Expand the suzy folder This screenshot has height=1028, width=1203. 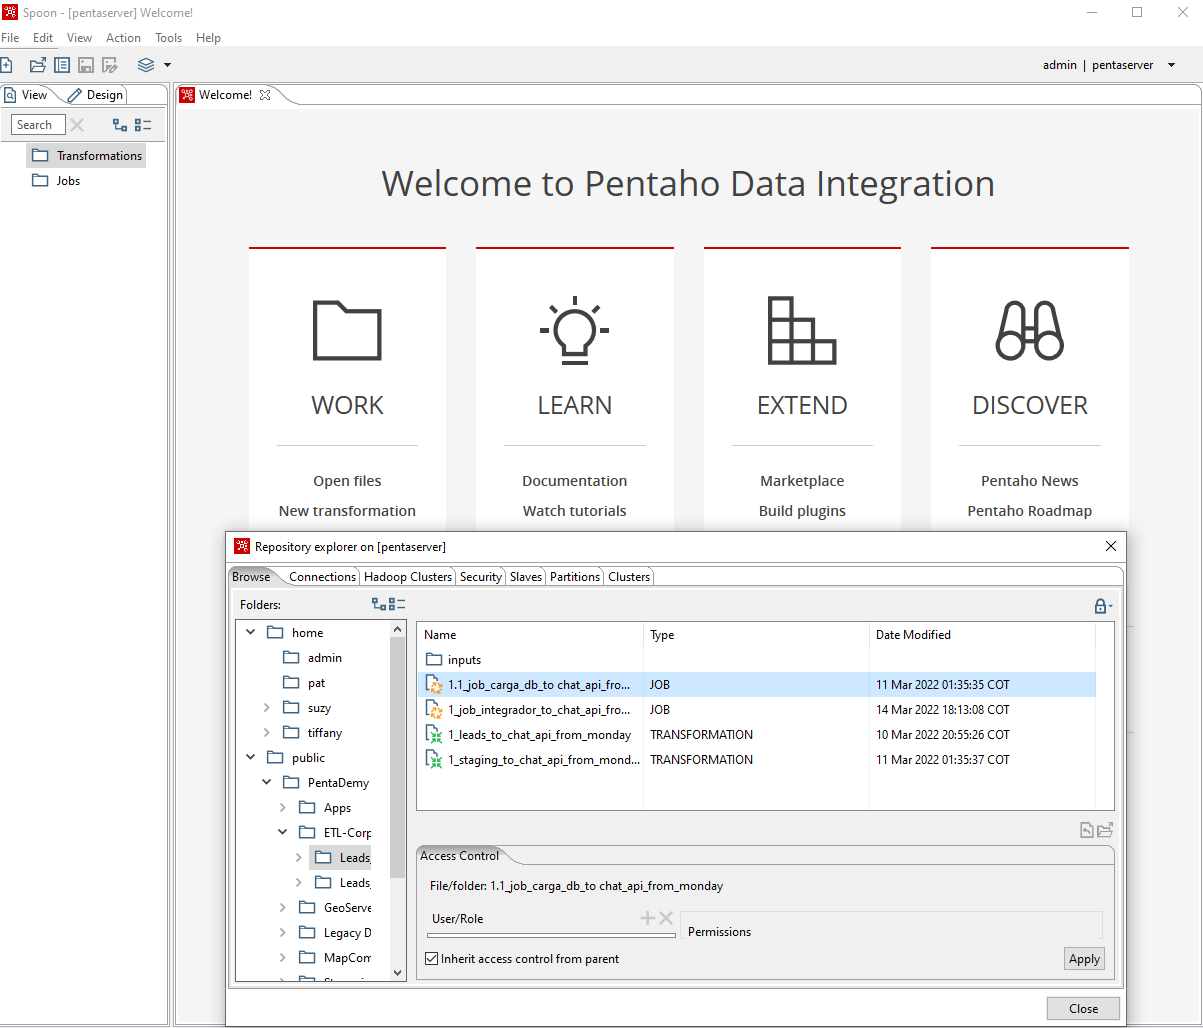[266, 708]
